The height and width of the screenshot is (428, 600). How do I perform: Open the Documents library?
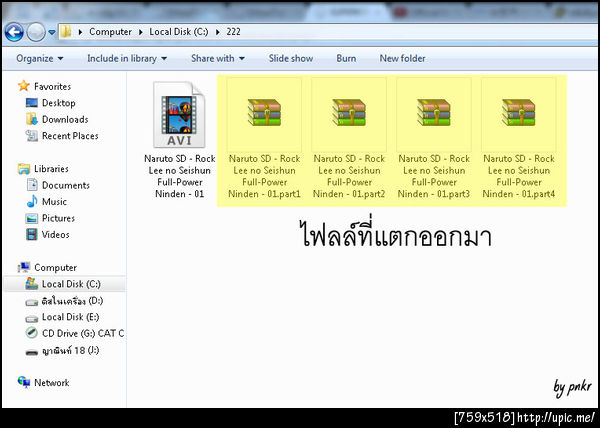pos(66,185)
